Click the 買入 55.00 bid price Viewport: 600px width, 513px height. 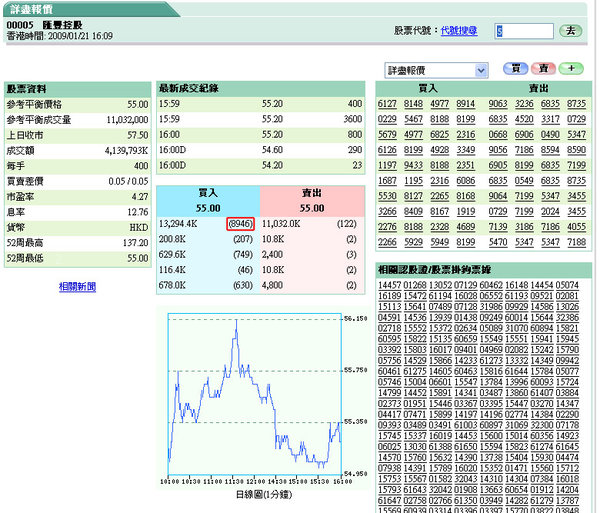[x=208, y=208]
